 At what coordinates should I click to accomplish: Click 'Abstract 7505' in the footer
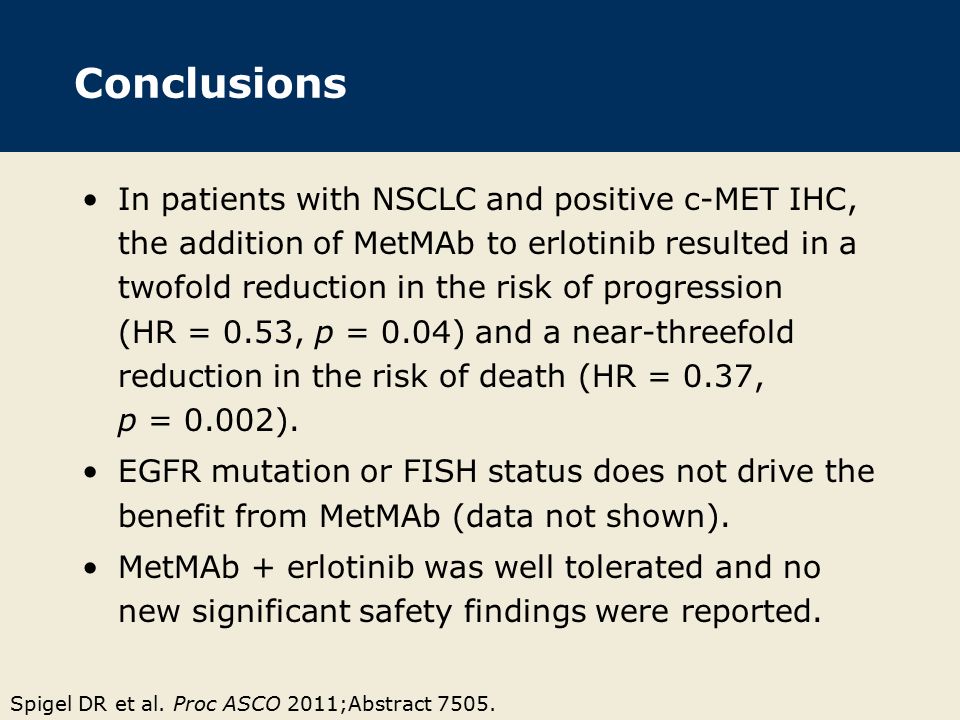coord(418,704)
